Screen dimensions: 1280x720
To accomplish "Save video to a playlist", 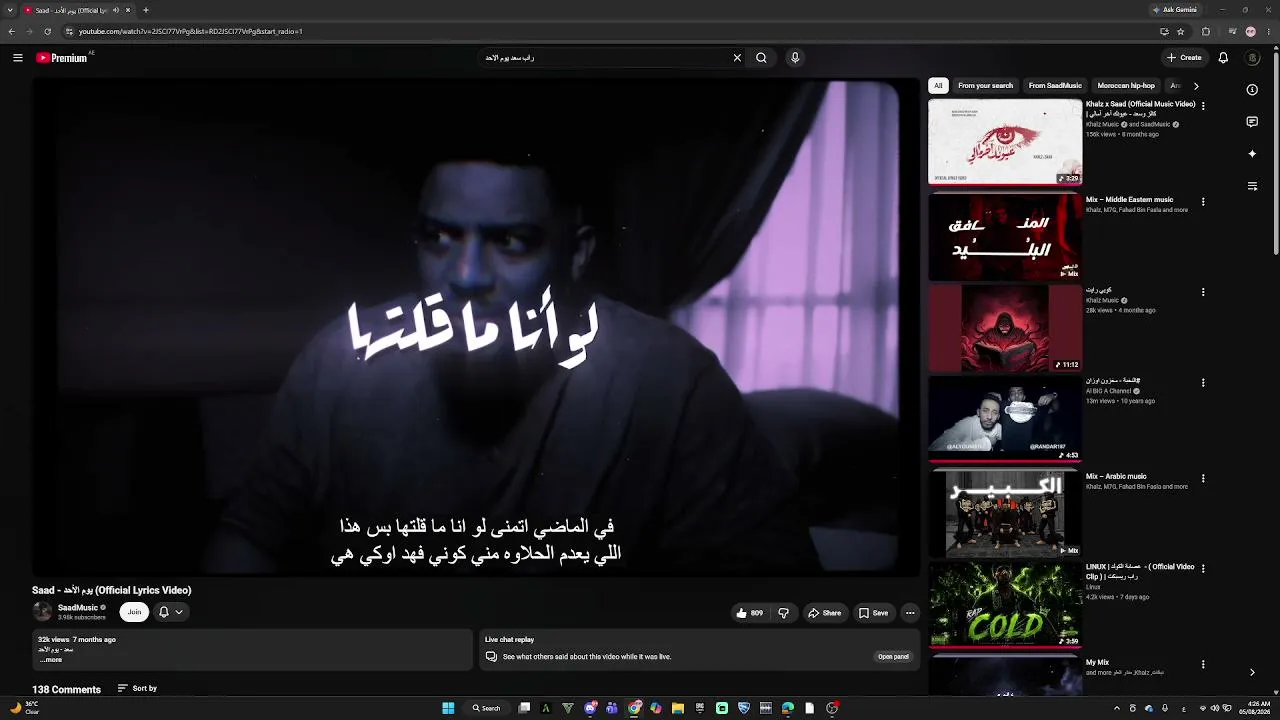I will pyautogui.click(x=873, y=613).
